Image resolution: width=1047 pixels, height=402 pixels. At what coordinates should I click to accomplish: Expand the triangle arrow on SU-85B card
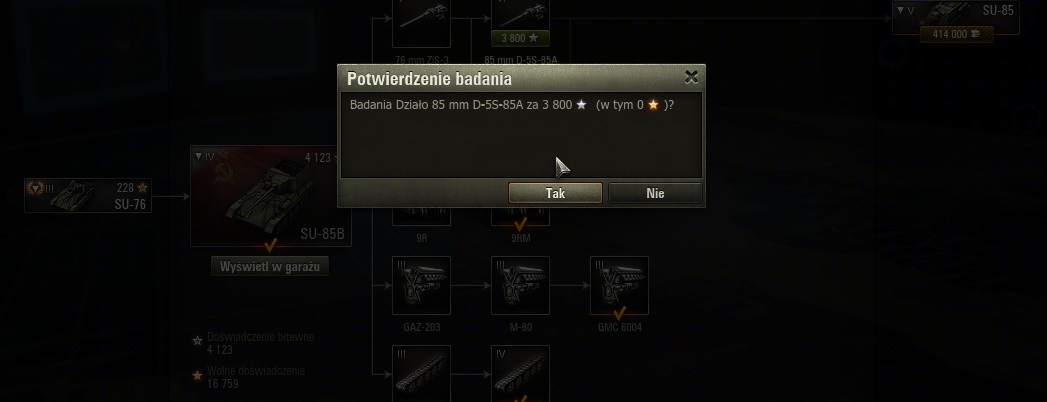click(x=198, y=156)
